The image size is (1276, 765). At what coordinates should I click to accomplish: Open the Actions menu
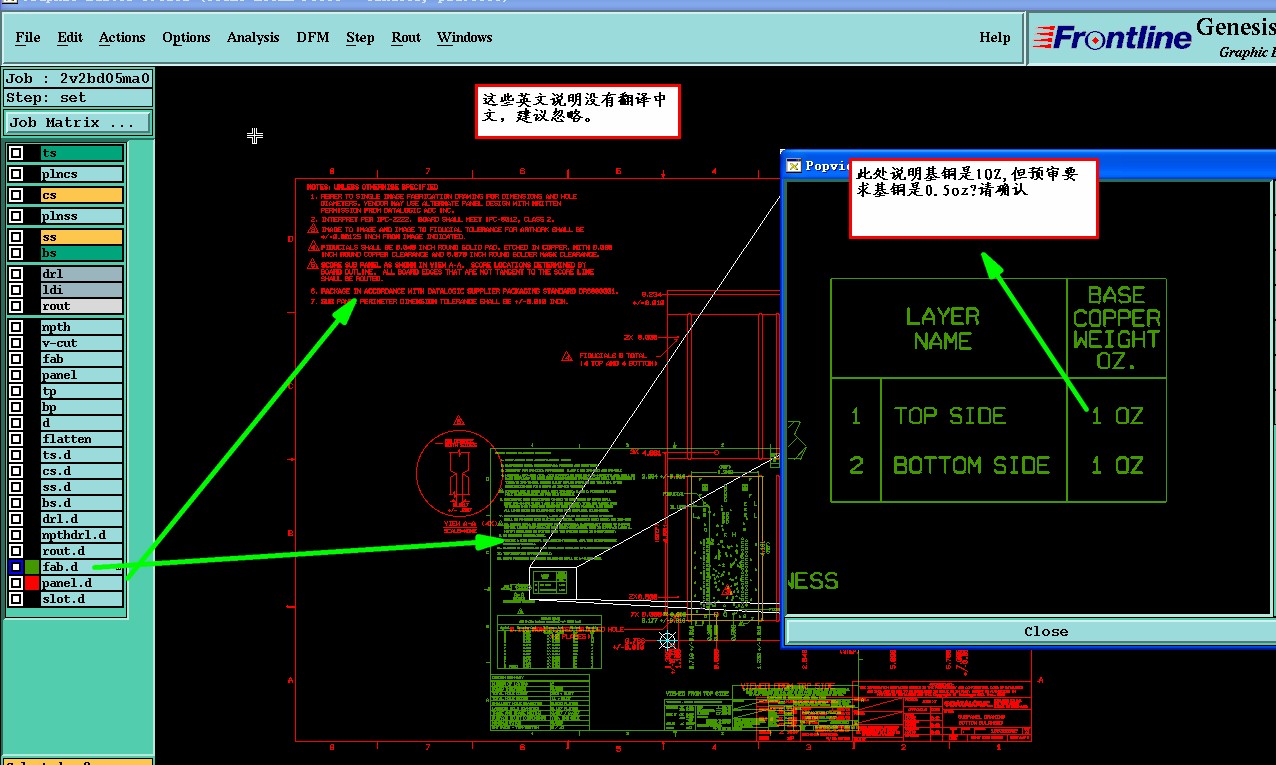click(122, 37)
